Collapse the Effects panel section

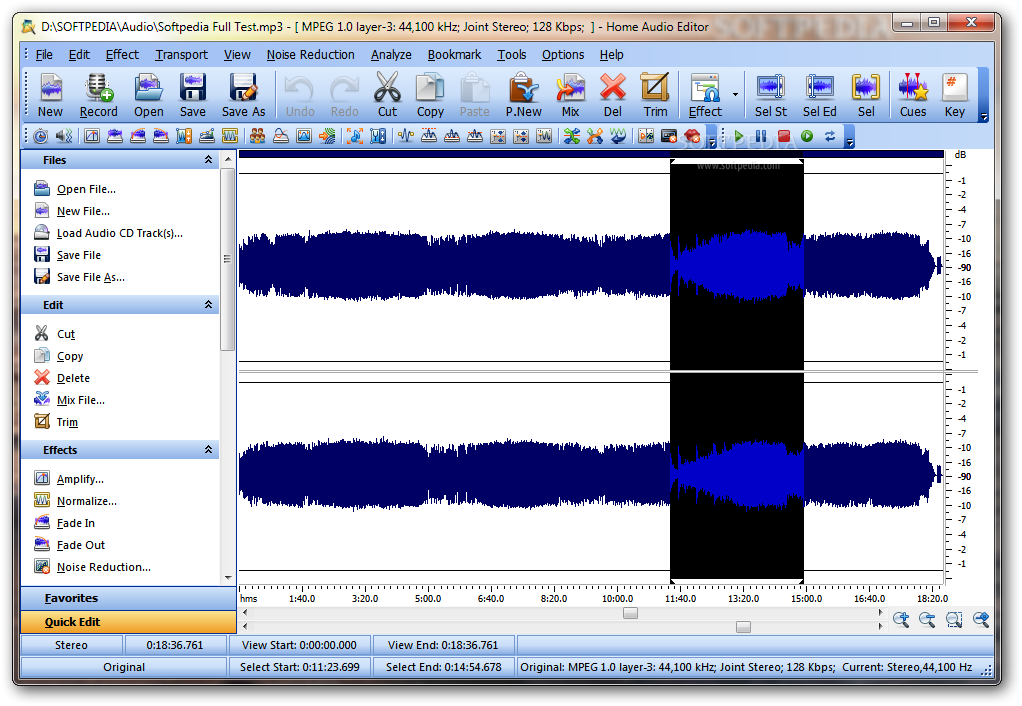[x=209, y=449]
